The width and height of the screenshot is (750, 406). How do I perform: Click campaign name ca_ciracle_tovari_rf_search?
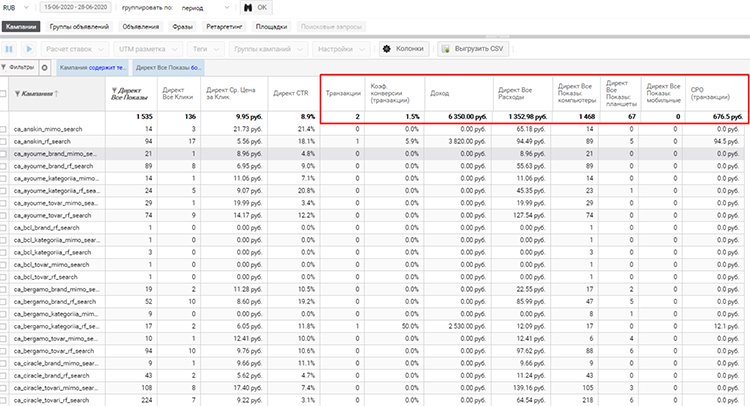(x=51, y=400)
